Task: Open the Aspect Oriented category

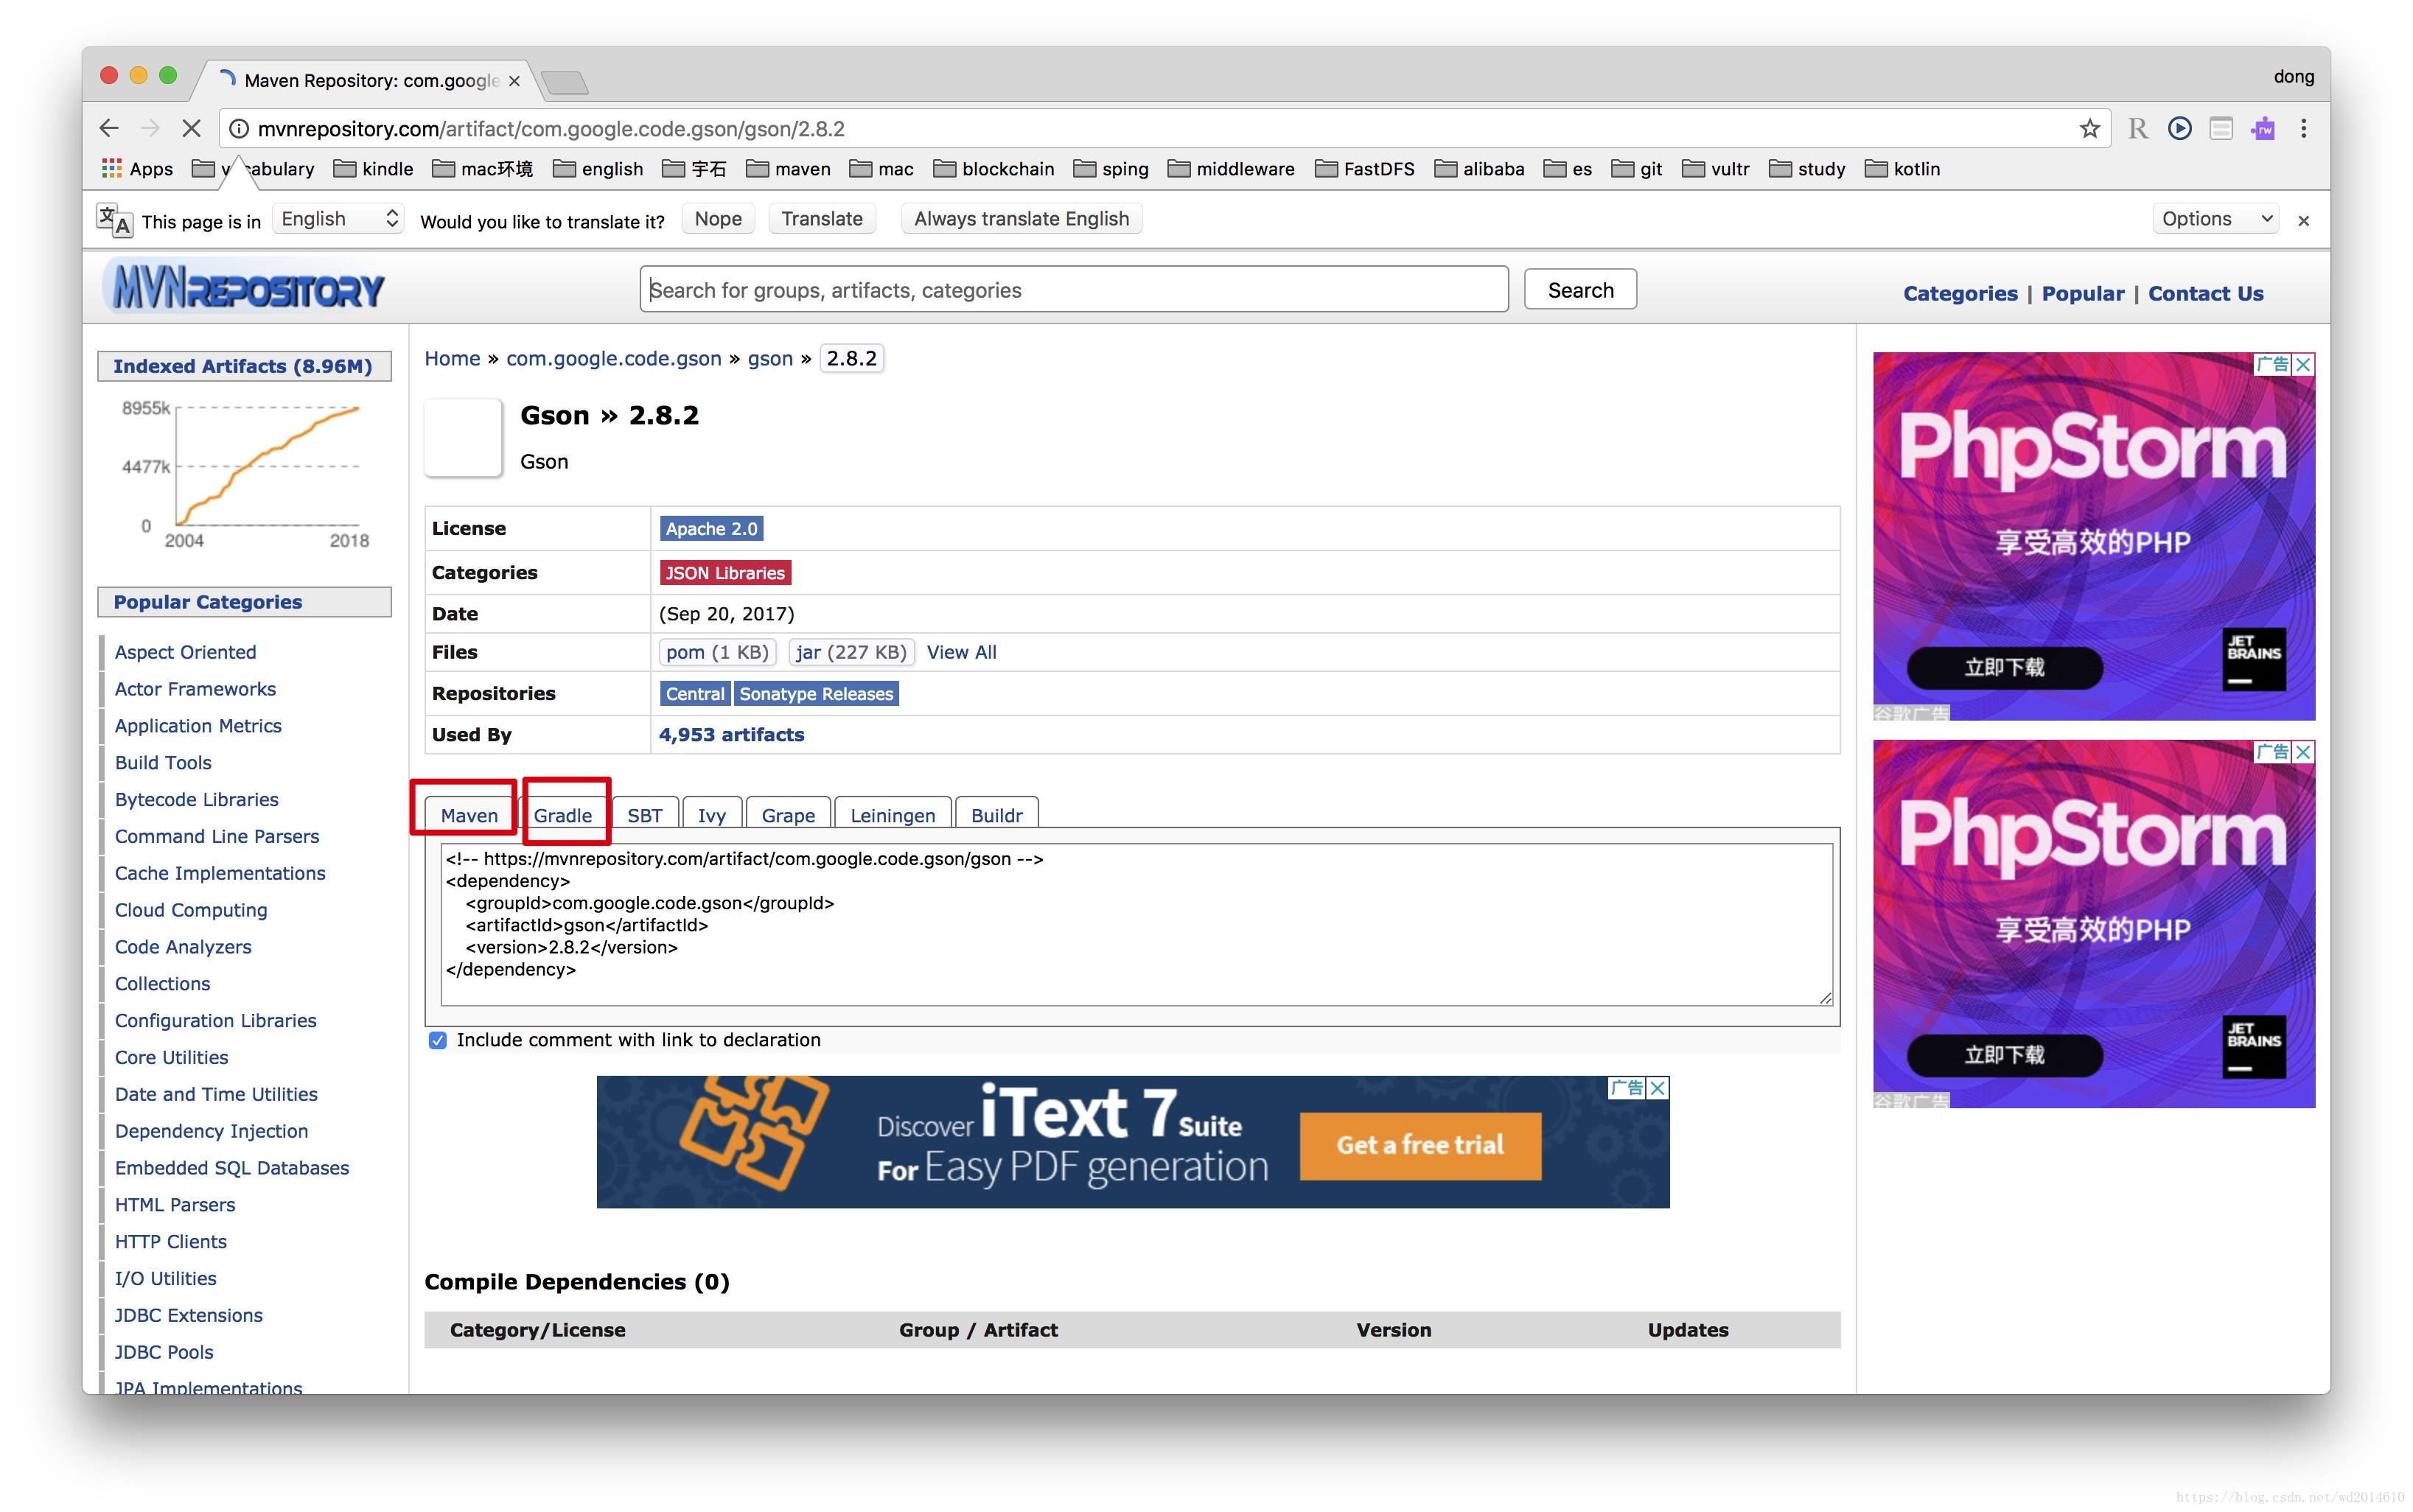Action: [185, 652]
